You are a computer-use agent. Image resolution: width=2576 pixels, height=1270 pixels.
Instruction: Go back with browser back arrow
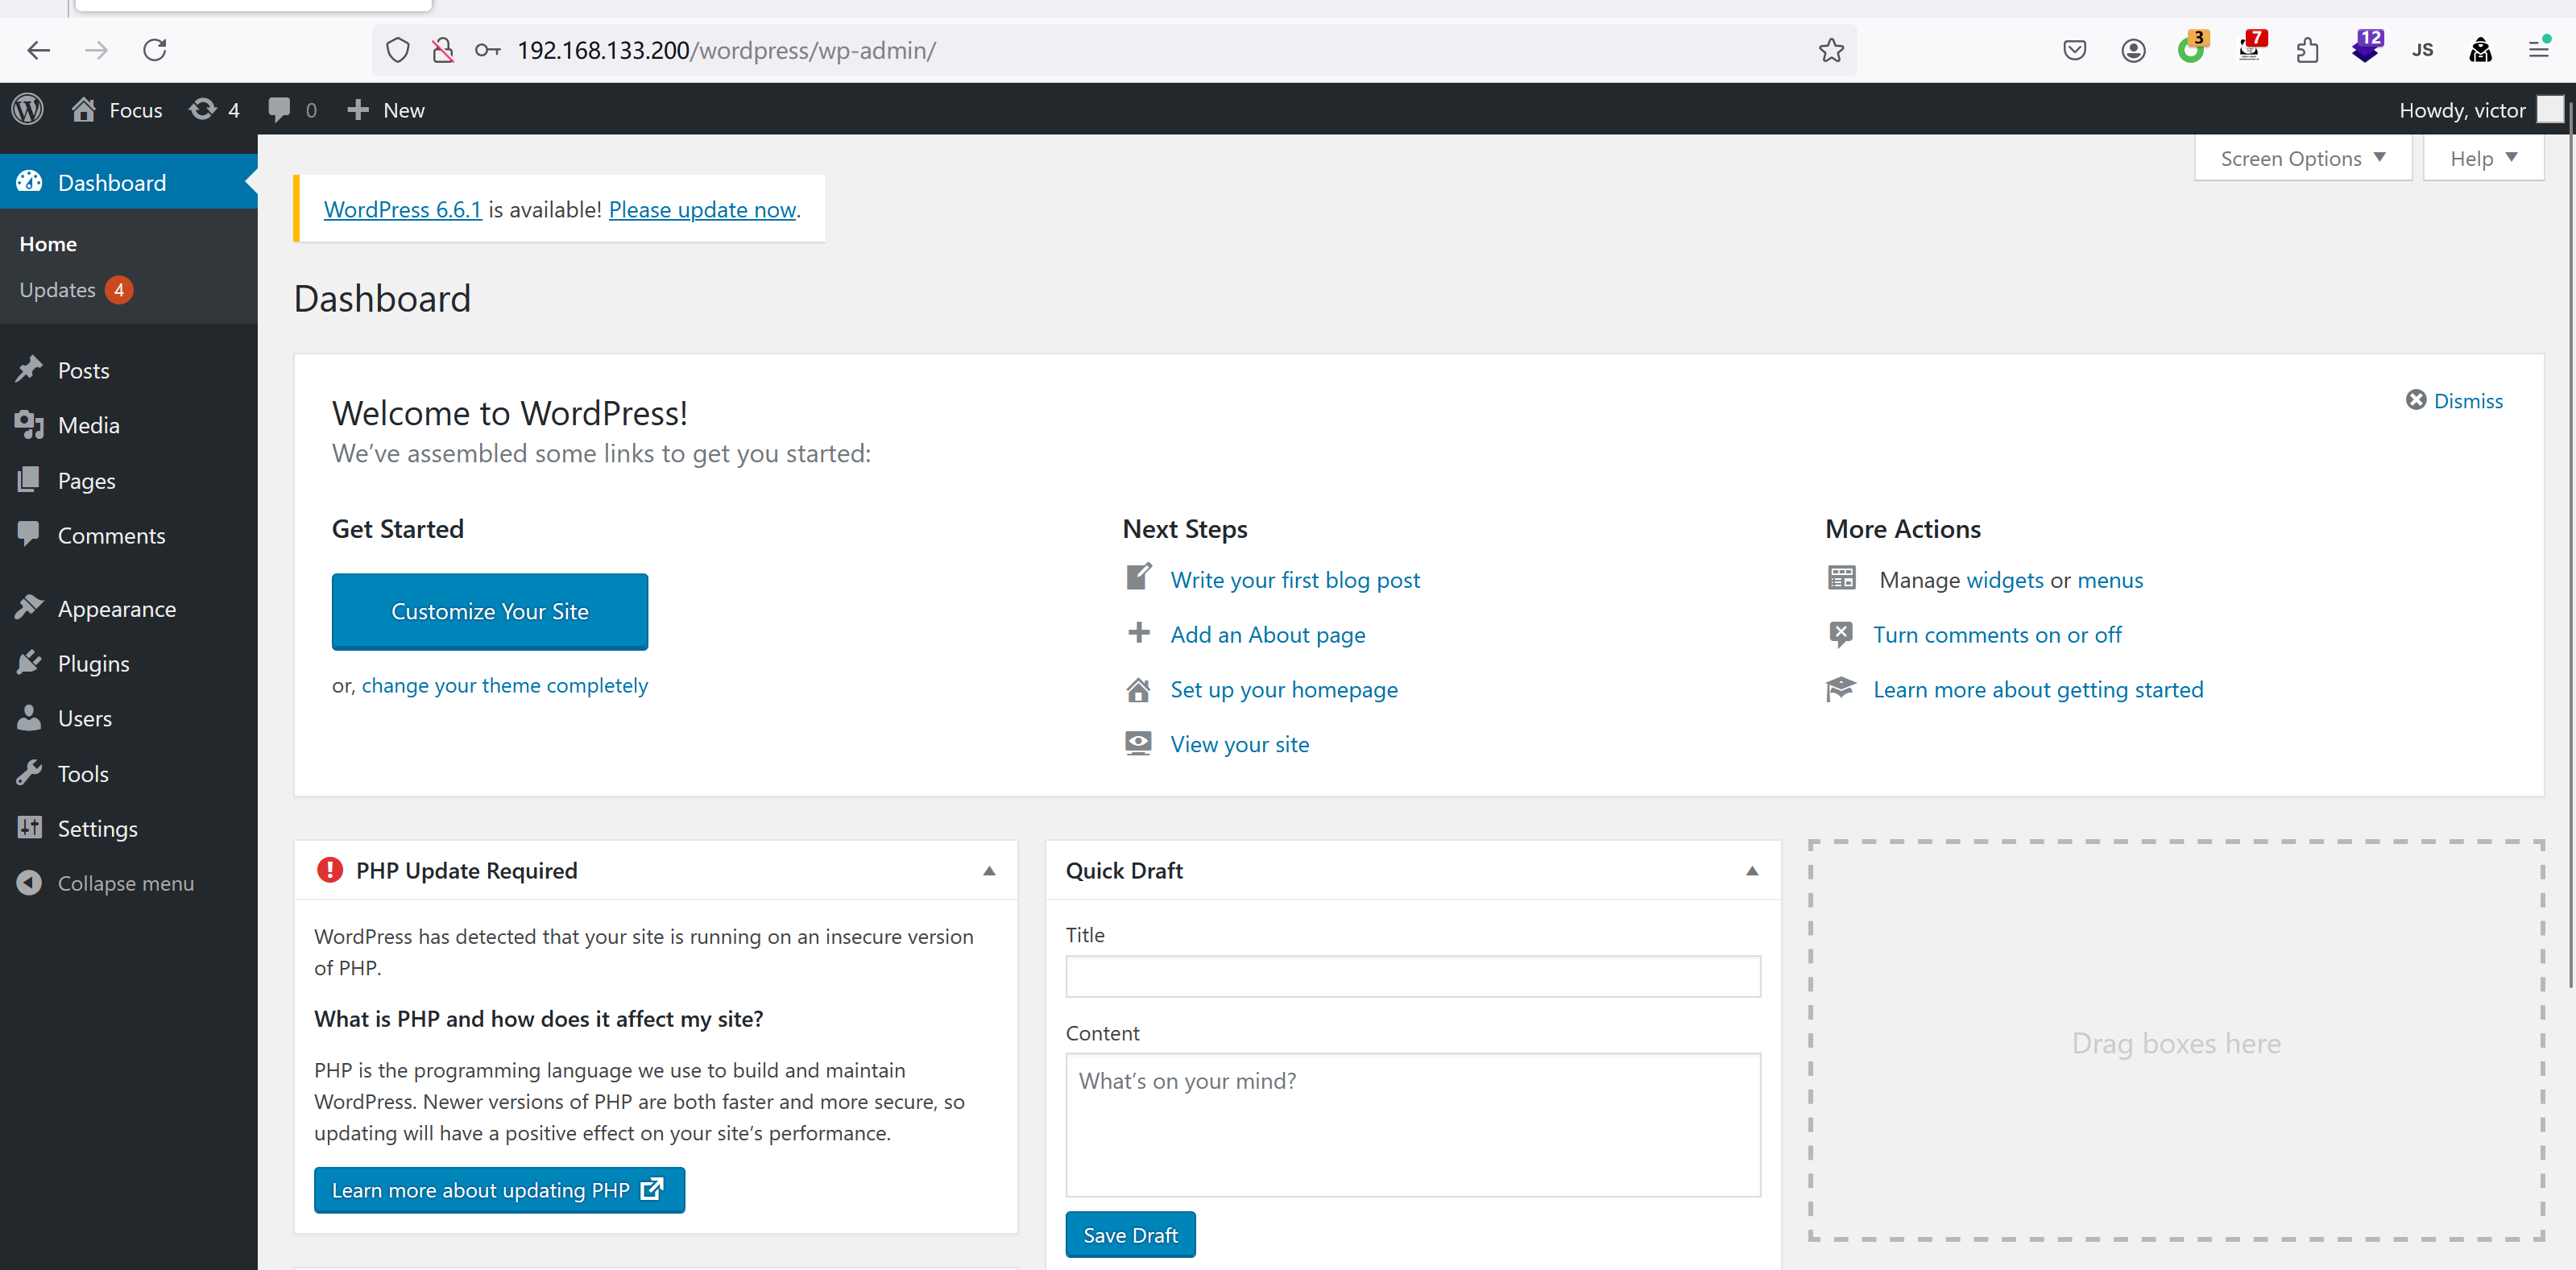pos(38,50)
